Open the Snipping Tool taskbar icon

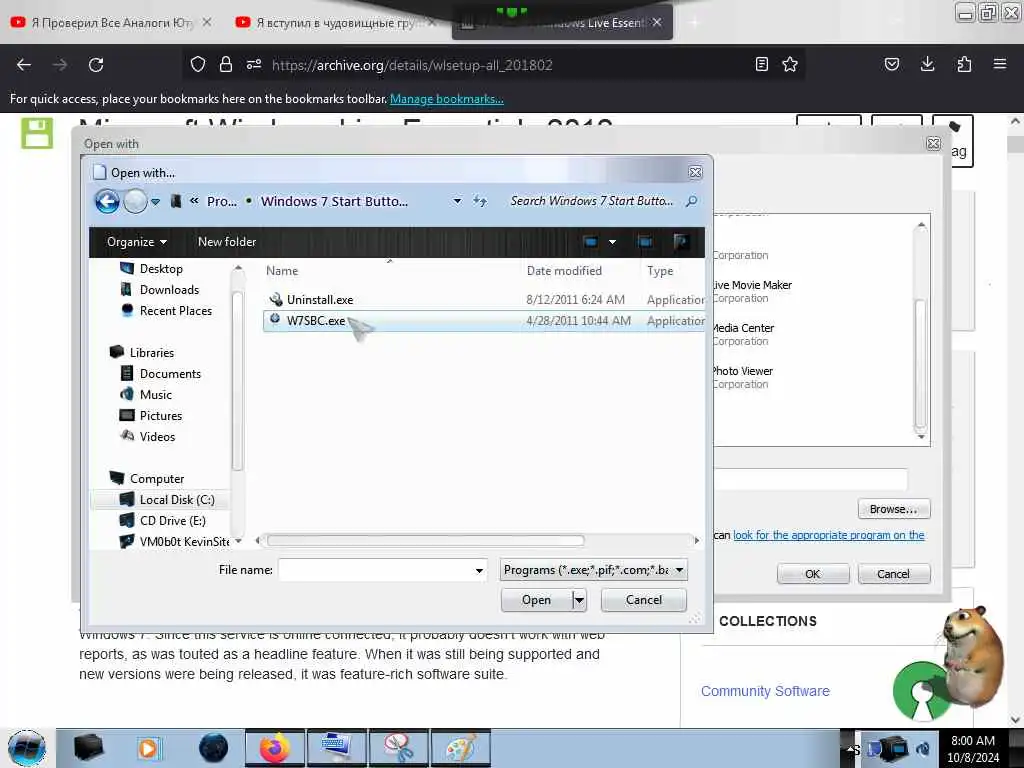398,748
